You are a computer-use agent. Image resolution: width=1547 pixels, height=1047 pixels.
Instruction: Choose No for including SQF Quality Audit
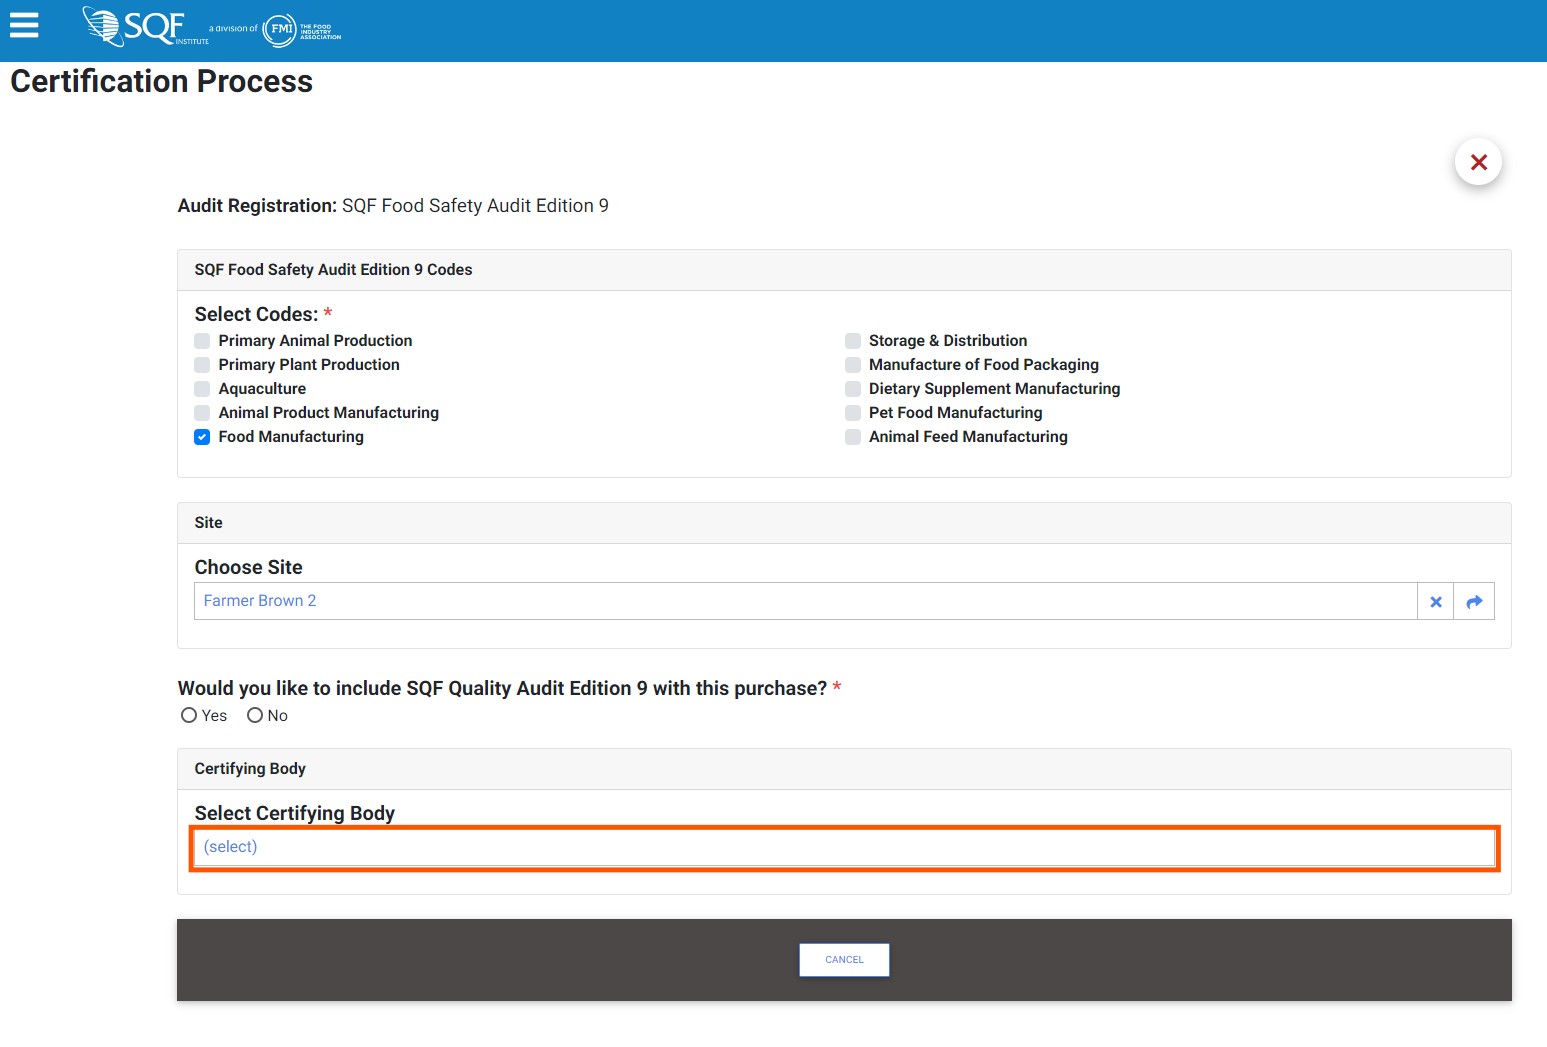255,715
